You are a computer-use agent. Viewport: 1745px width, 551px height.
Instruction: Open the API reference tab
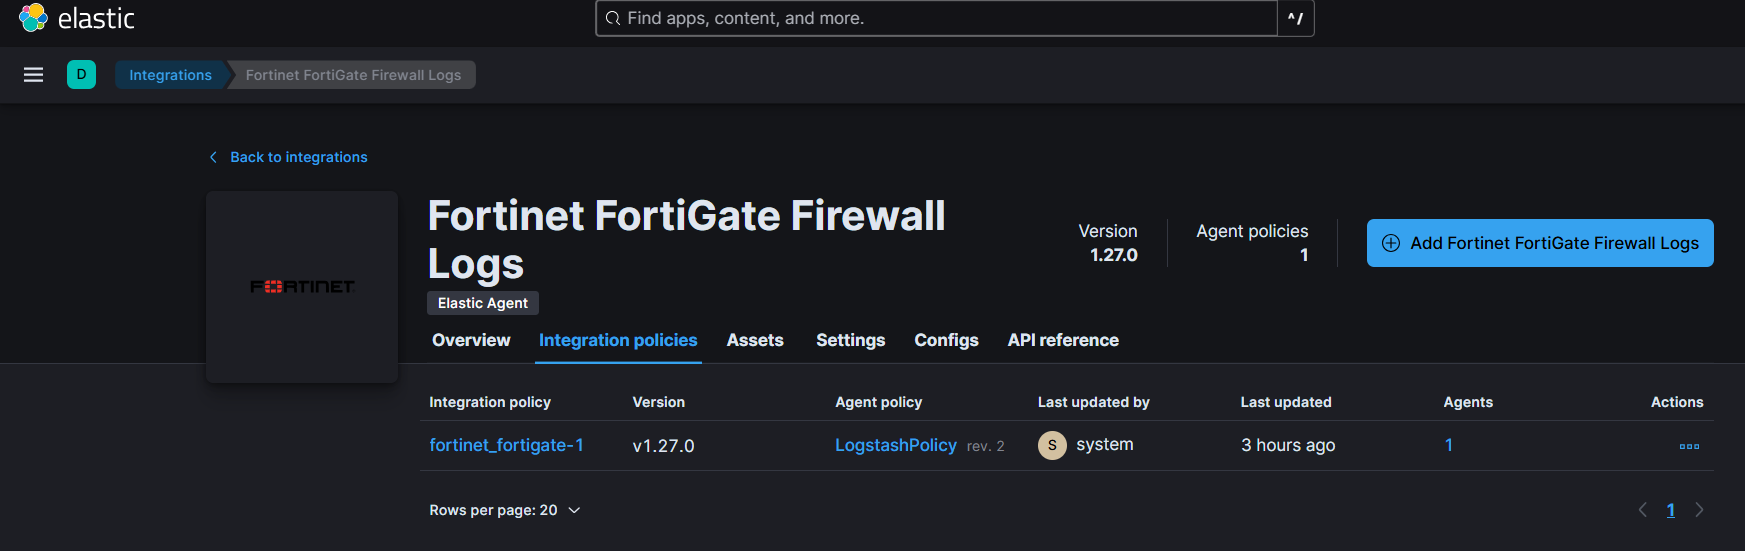tap(1063, 340)
